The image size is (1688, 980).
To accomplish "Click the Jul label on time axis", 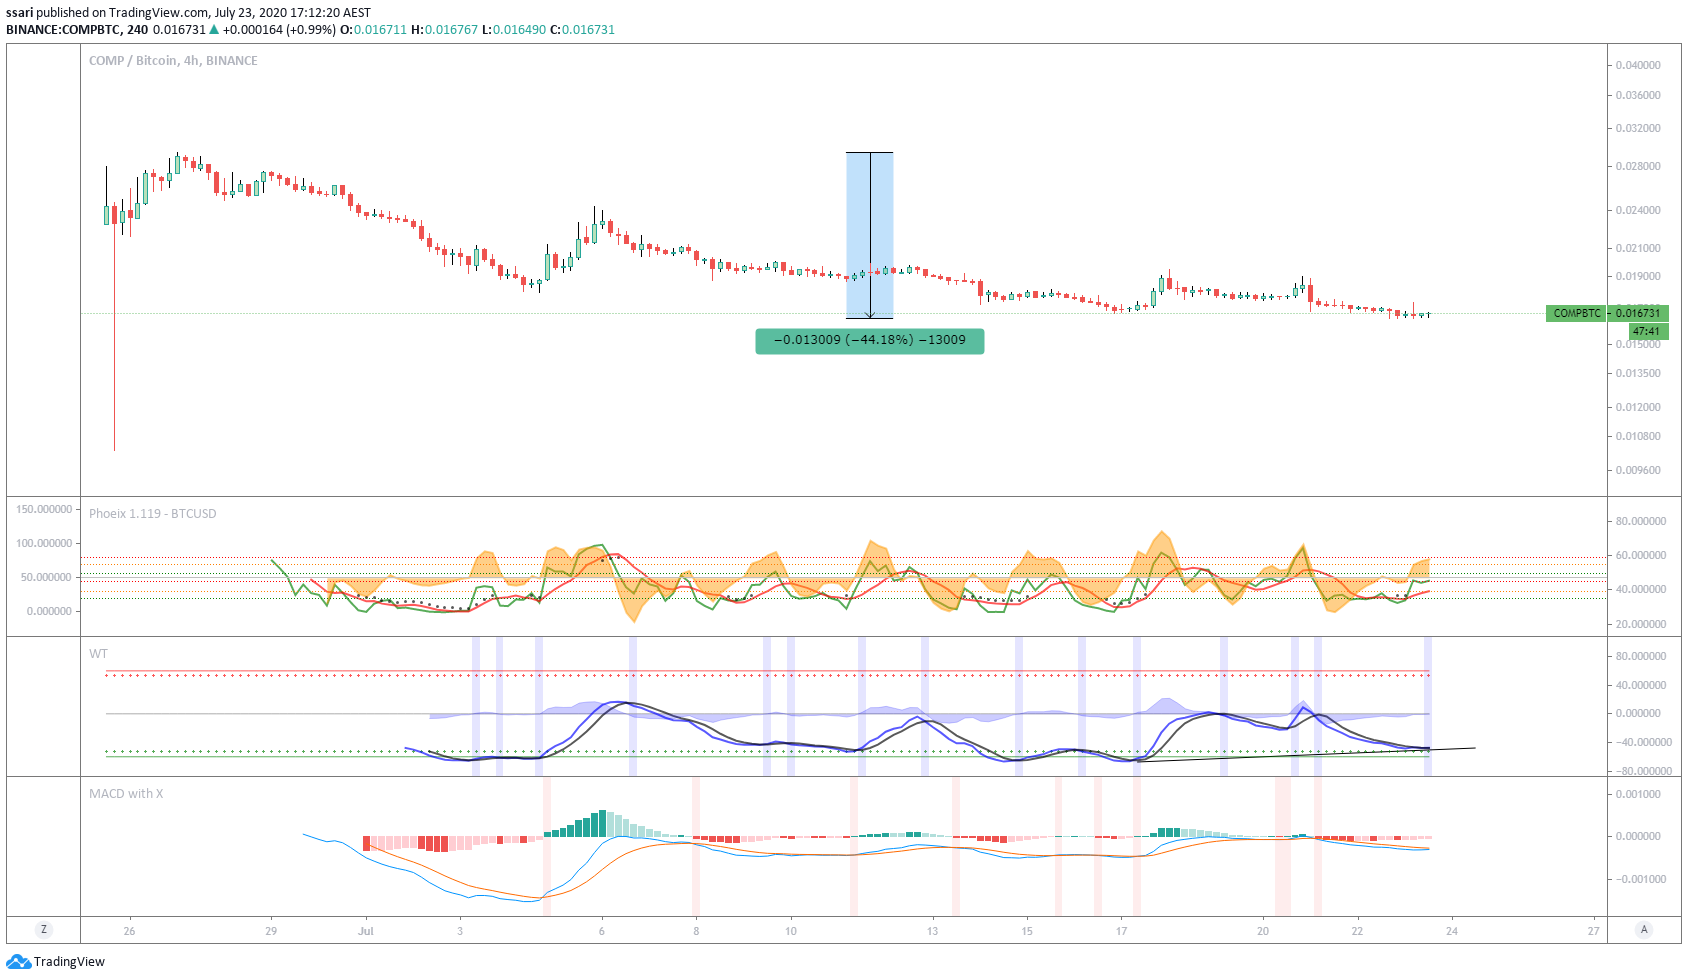I will pos(366,931).
